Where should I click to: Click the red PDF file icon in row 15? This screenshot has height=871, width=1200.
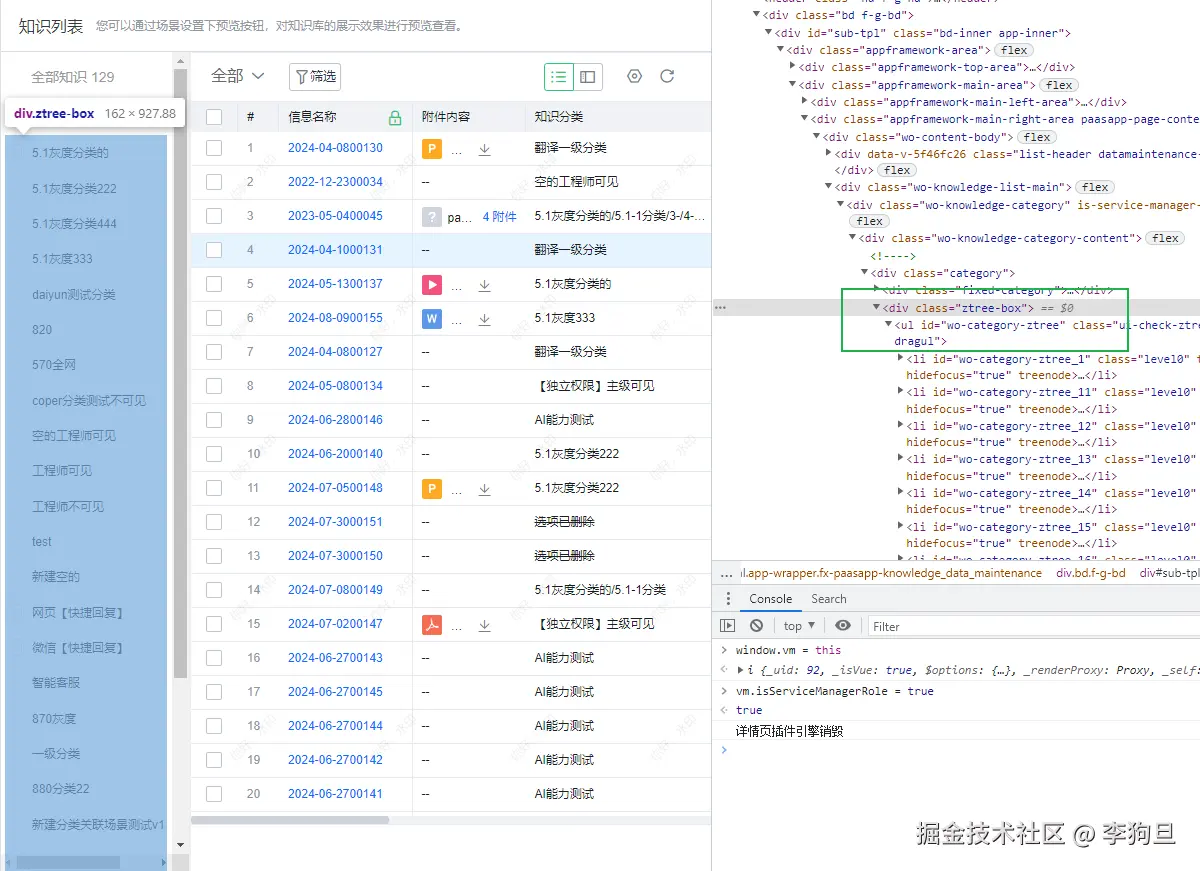coord(431,625)
